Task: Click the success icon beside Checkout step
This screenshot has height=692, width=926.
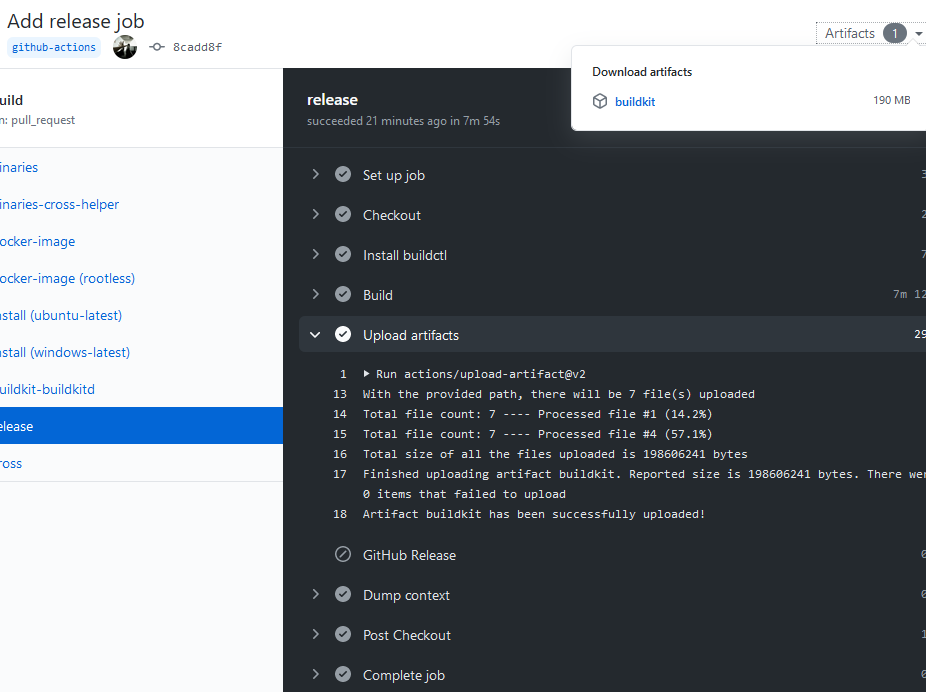Action: click(343, 214)
